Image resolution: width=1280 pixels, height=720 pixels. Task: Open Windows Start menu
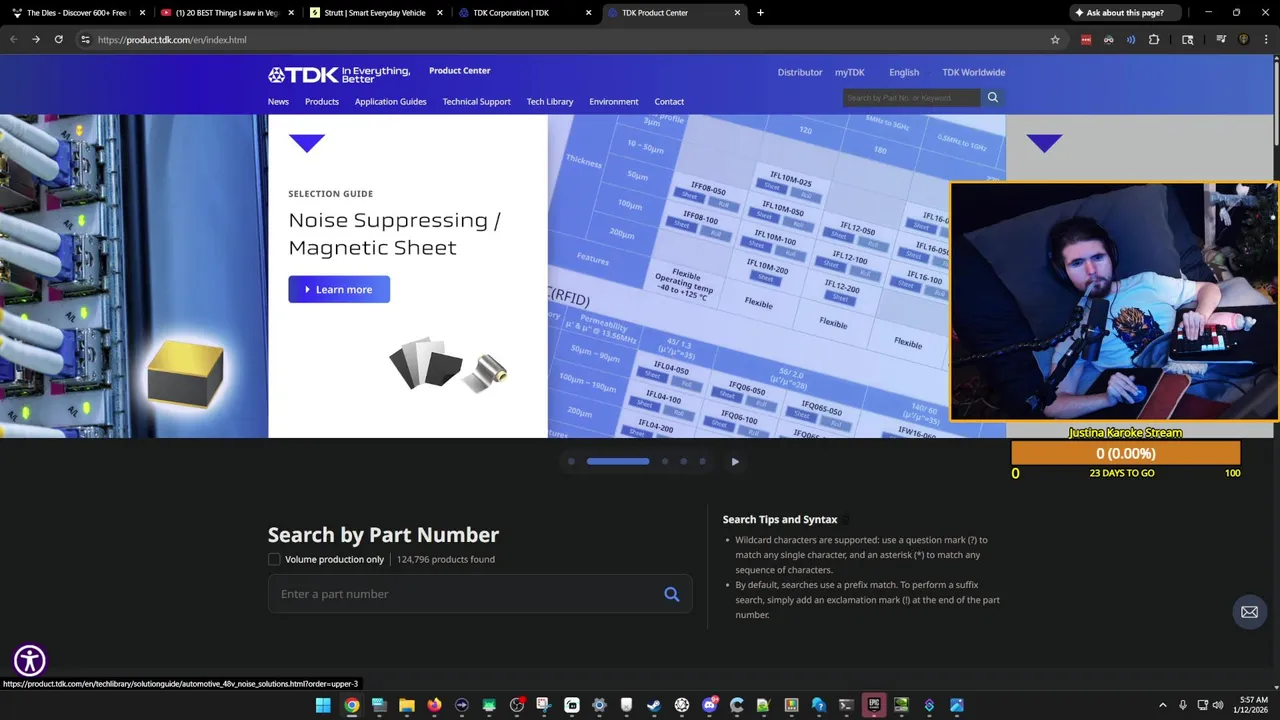323,705
